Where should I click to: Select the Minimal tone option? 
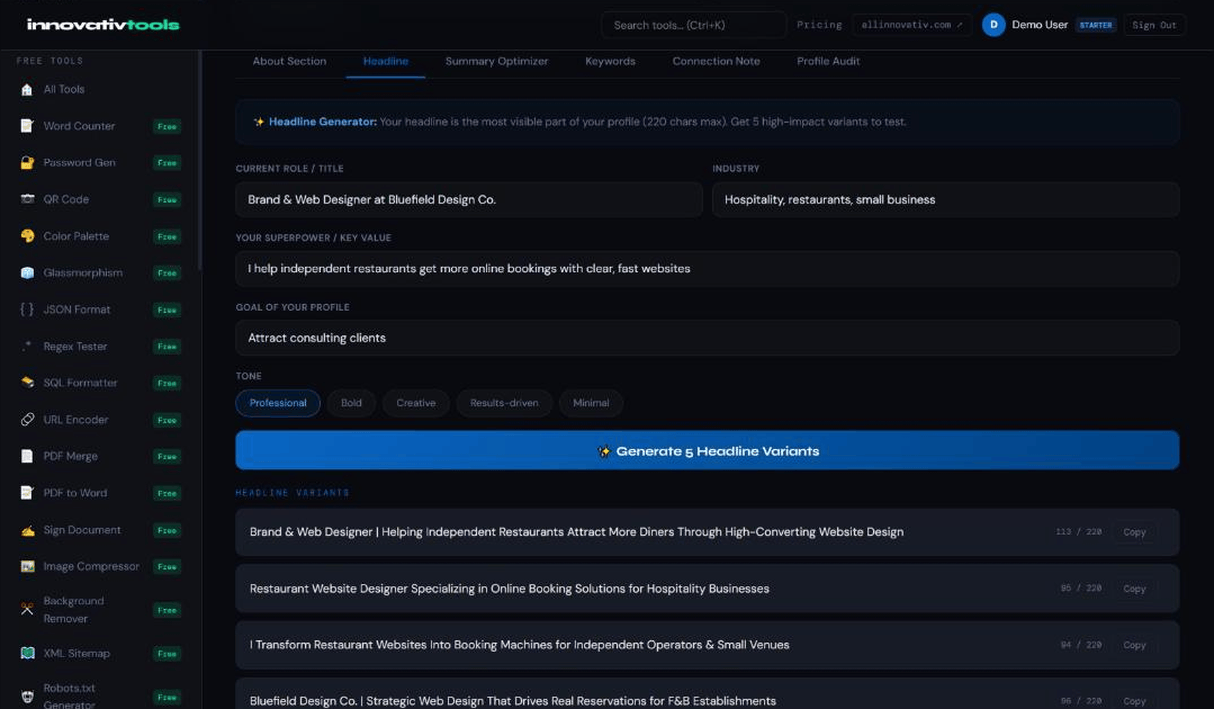(591, 403)
